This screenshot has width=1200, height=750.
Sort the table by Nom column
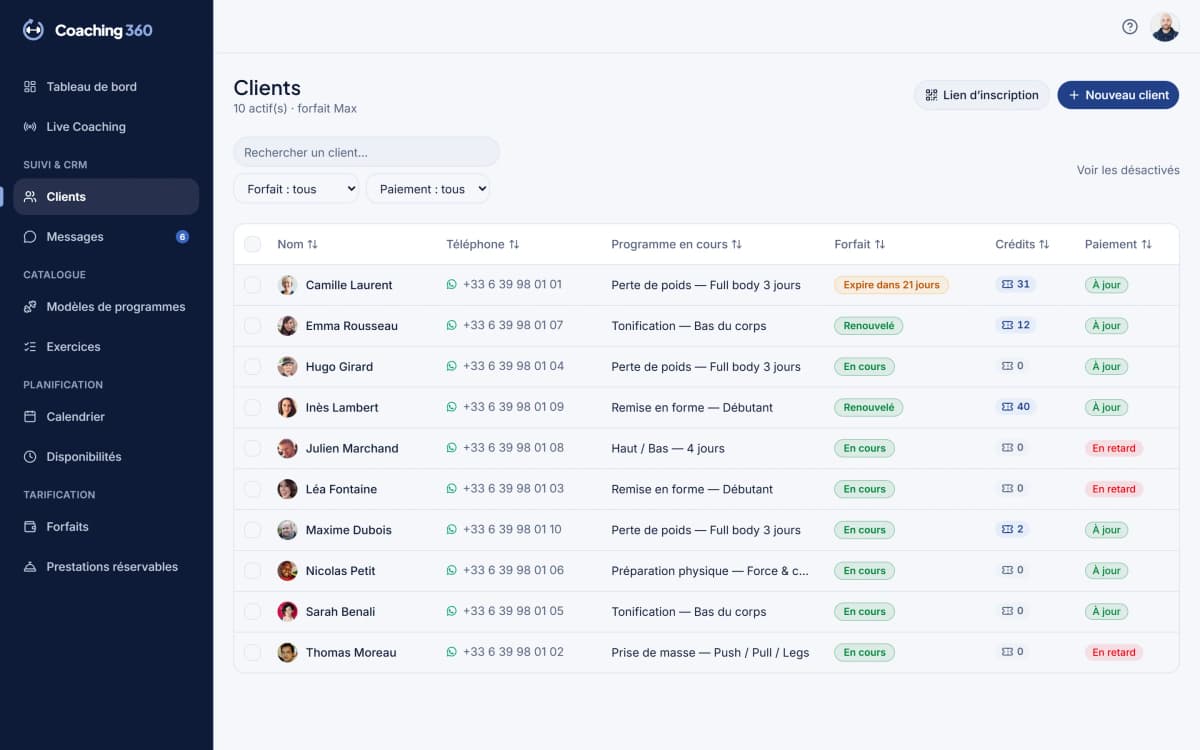297,244
